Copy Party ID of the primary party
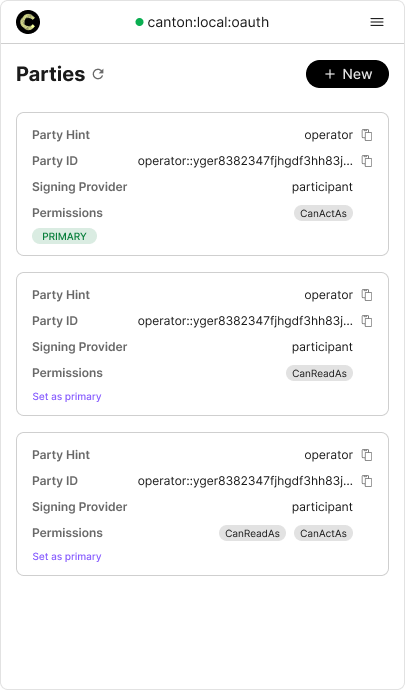405x690 pixels. (367, 161)
